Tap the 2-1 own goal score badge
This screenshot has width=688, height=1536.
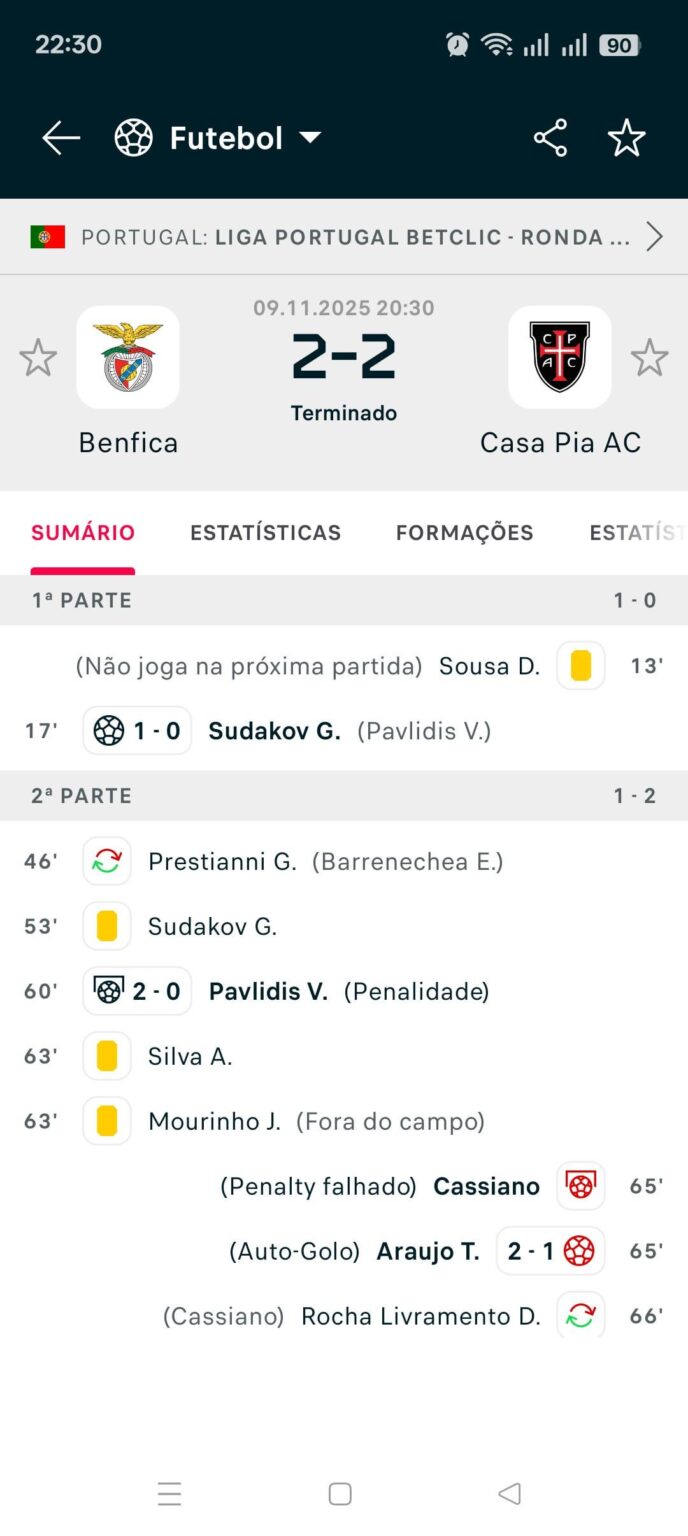point(549,1251)
